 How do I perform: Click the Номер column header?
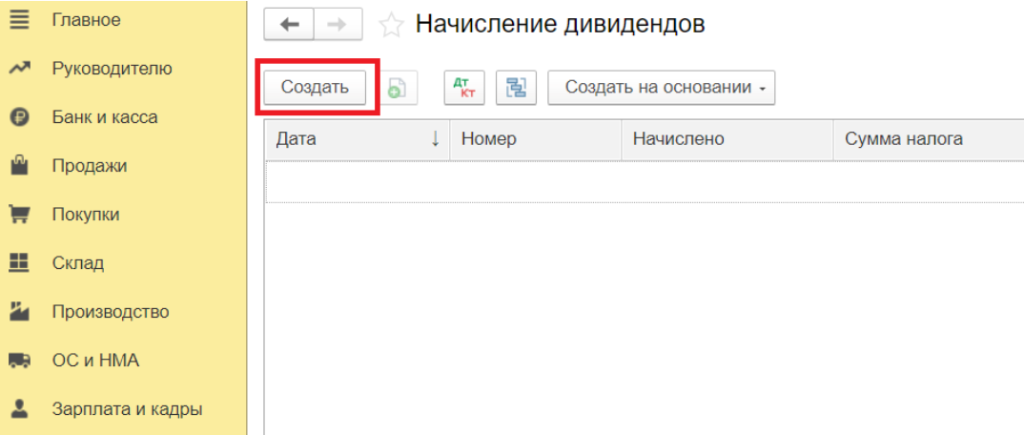489,139
